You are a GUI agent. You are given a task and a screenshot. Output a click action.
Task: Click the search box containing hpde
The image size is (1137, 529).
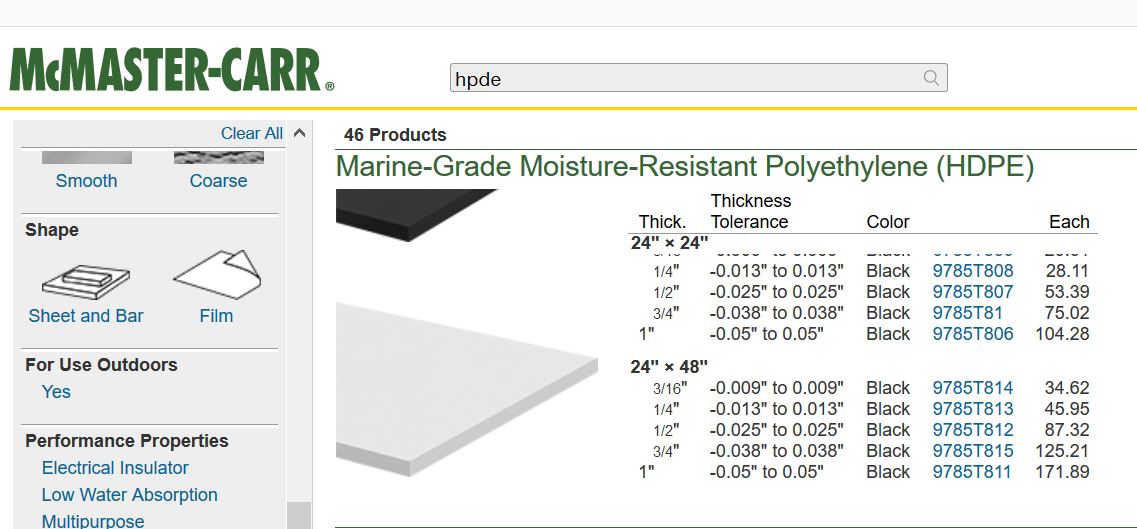[698, 78]
